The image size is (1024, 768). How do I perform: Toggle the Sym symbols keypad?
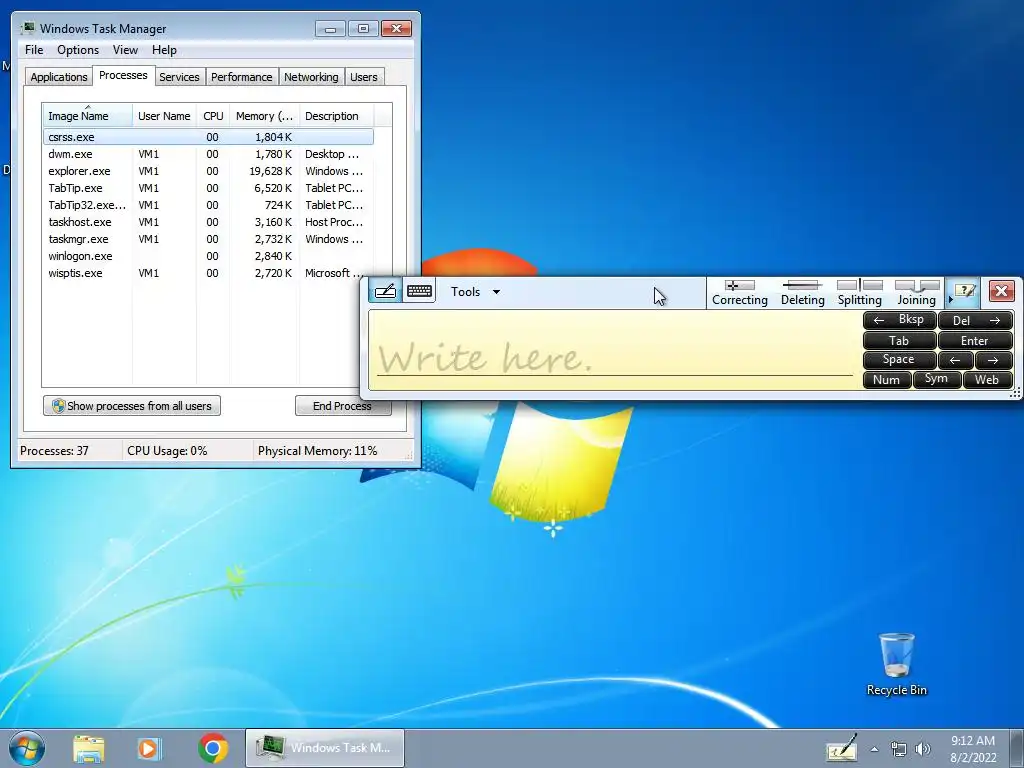(936, 379)
